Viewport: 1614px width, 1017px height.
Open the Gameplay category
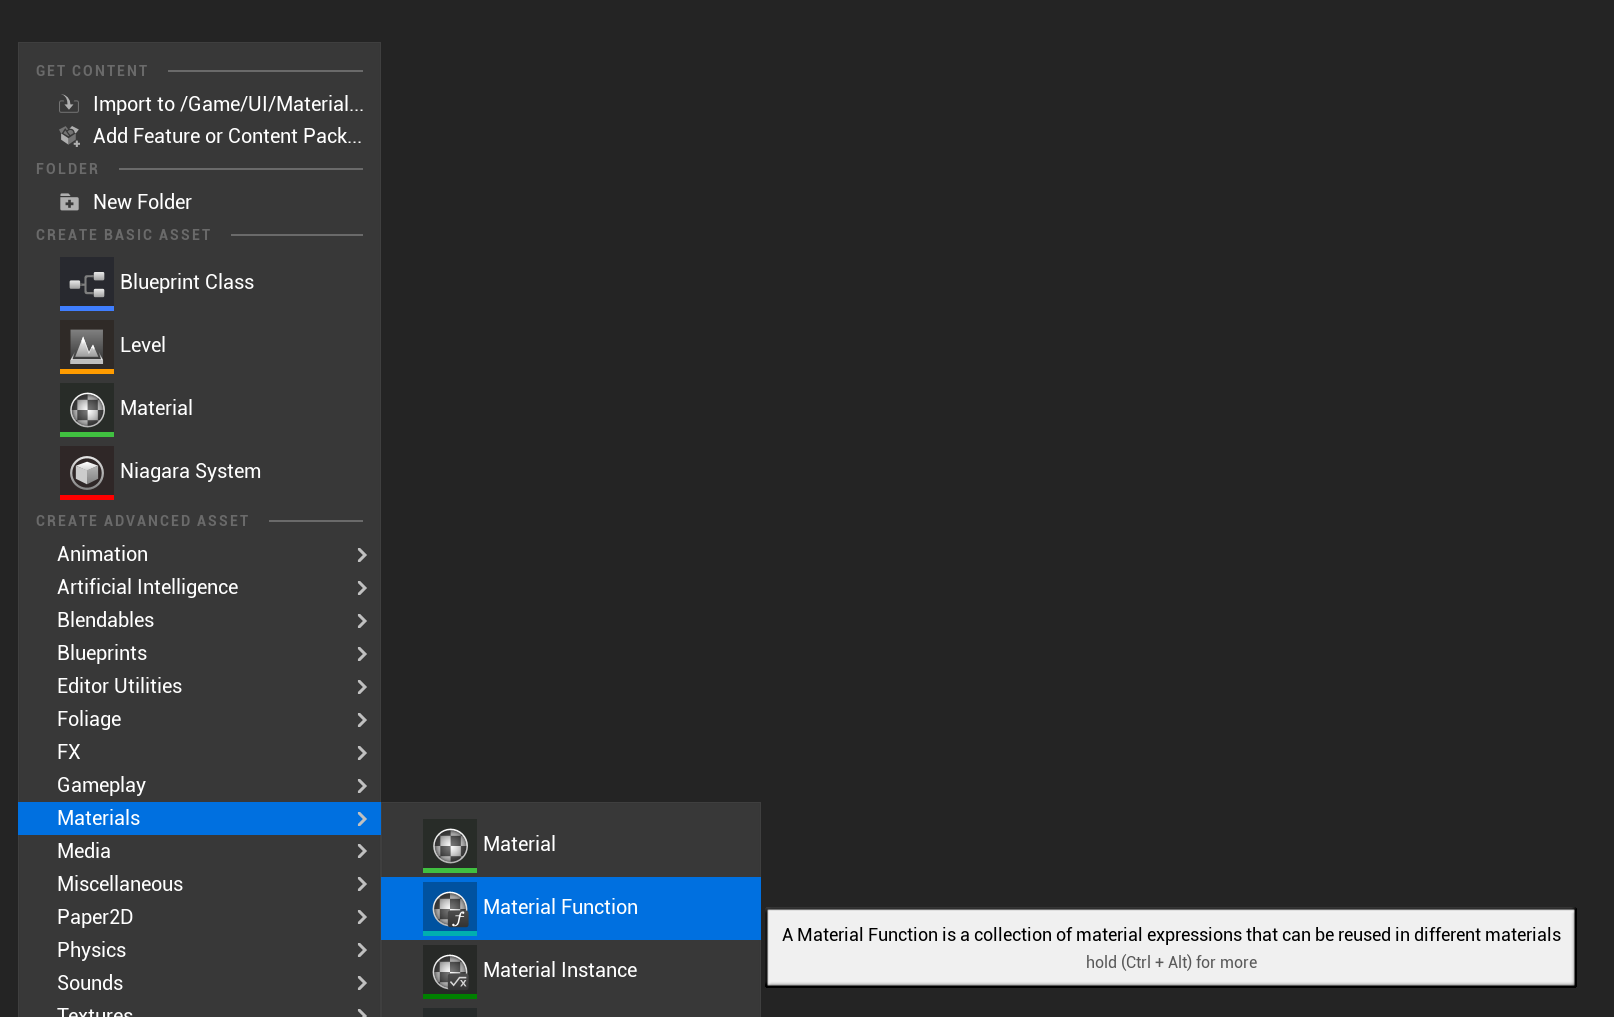[199, 785]
